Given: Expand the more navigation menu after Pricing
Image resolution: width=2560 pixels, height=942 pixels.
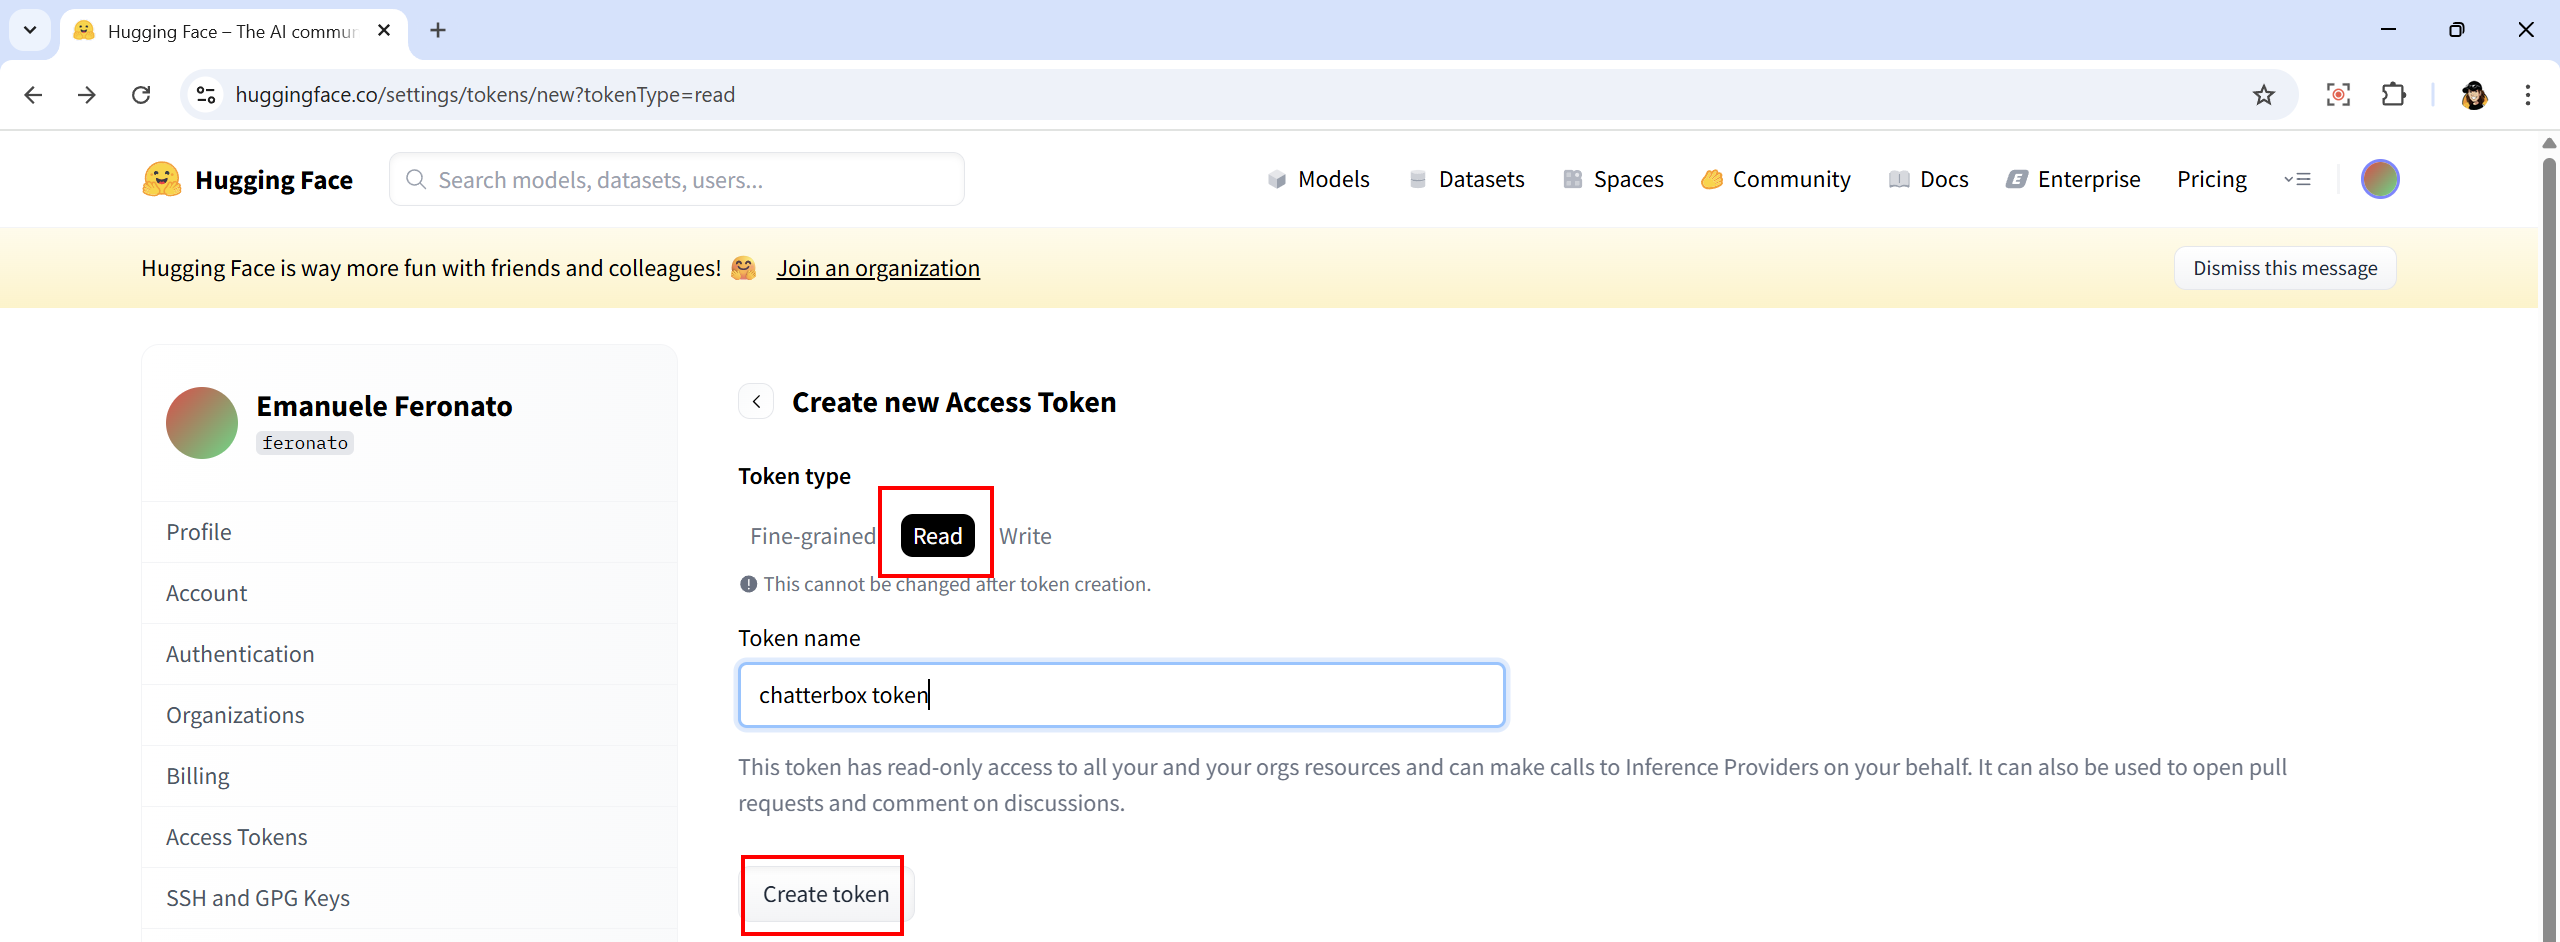Looking at the screenshot, I should [2297, 180].
